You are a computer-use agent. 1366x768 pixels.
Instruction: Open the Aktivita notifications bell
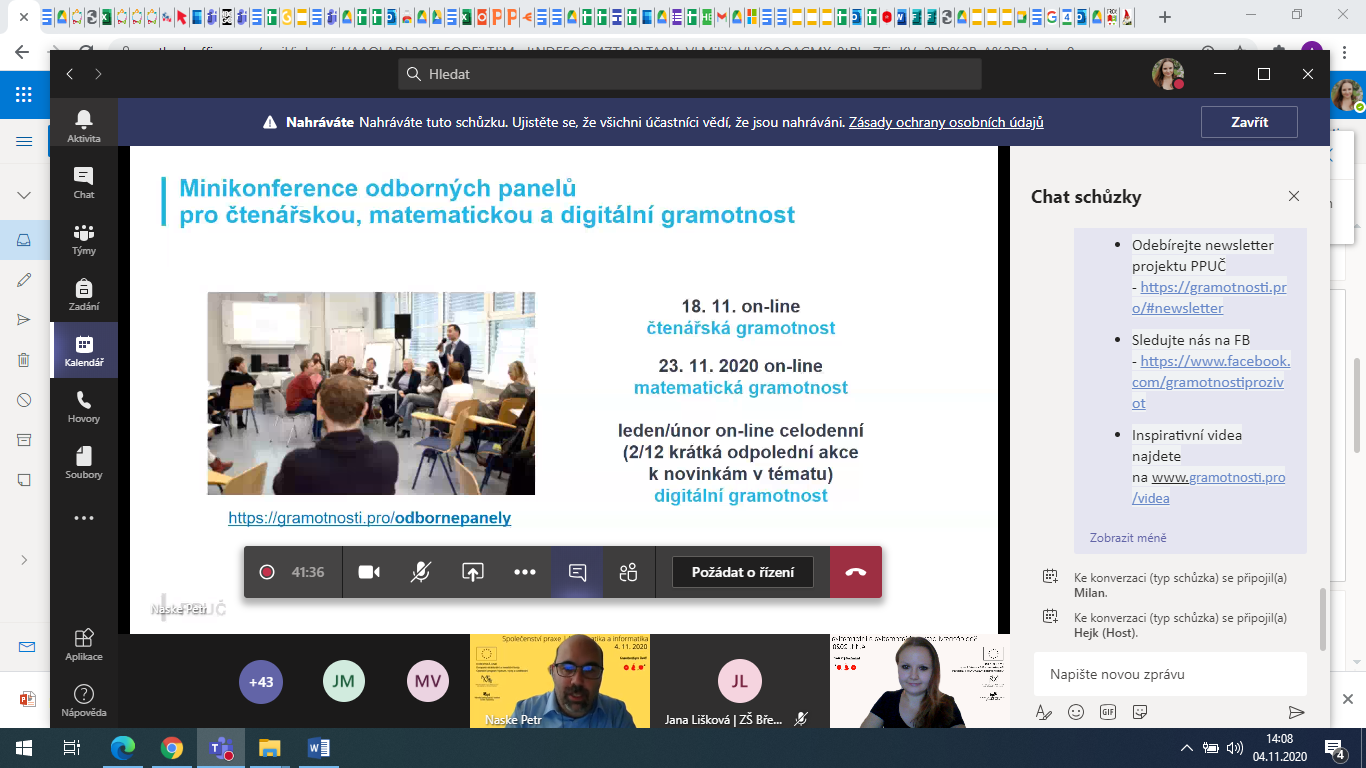click(x=84, y=125)
